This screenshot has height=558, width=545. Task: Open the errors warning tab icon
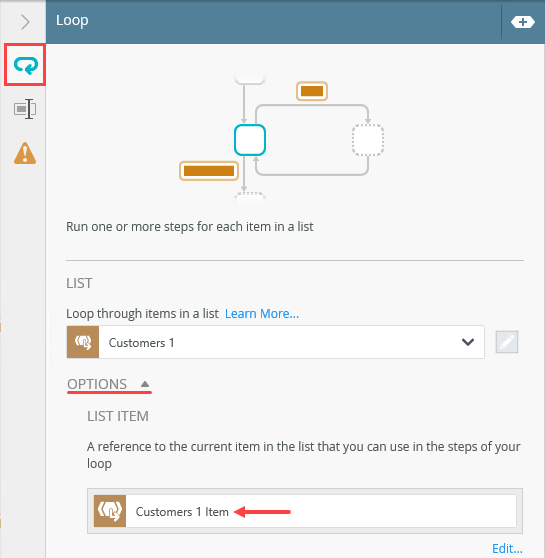25,153
